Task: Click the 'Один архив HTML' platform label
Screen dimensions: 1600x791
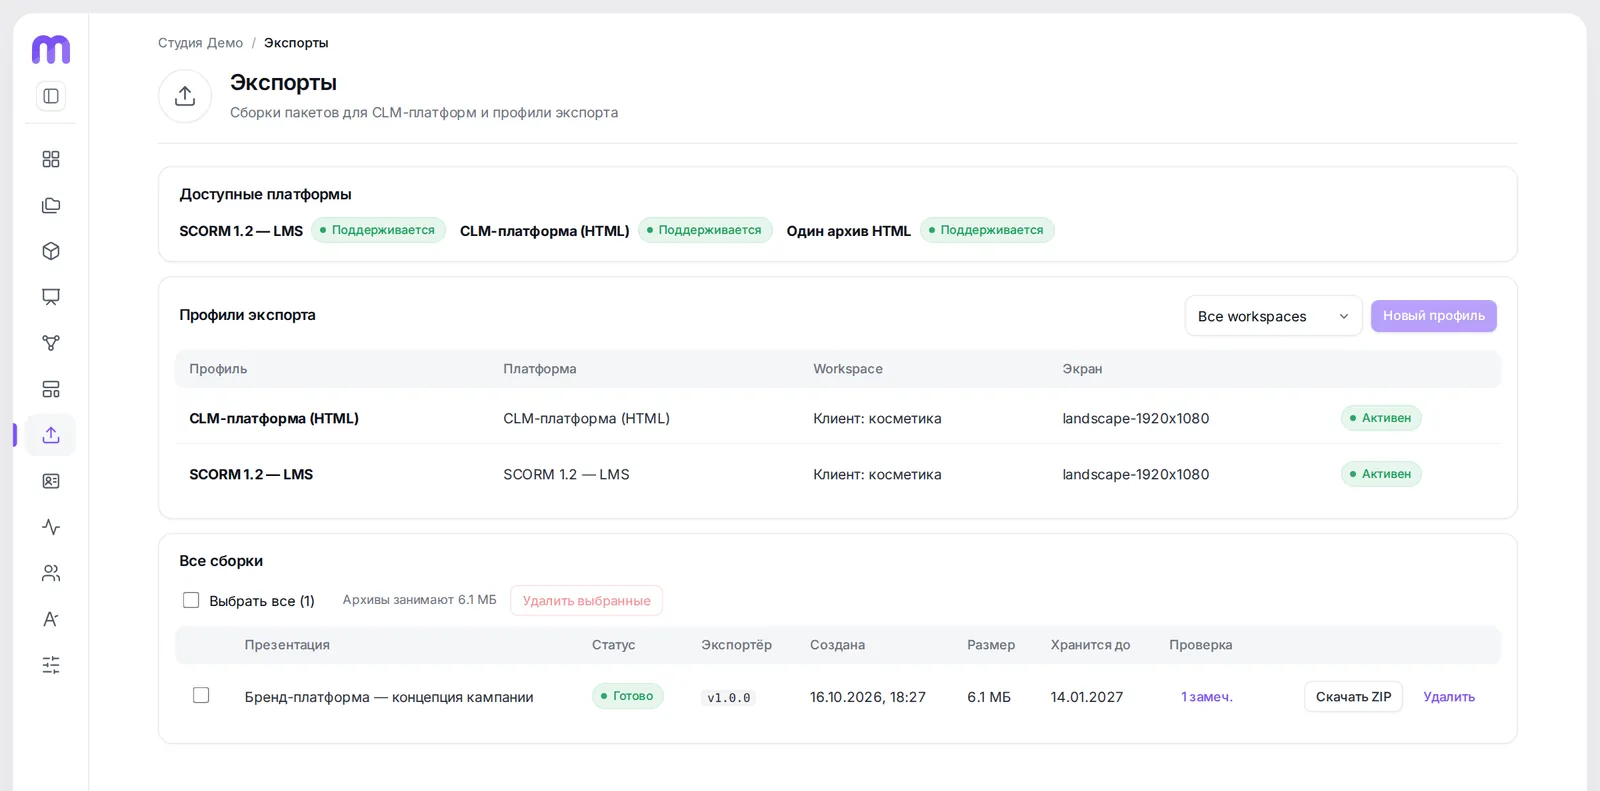Action: coord(849,231)
